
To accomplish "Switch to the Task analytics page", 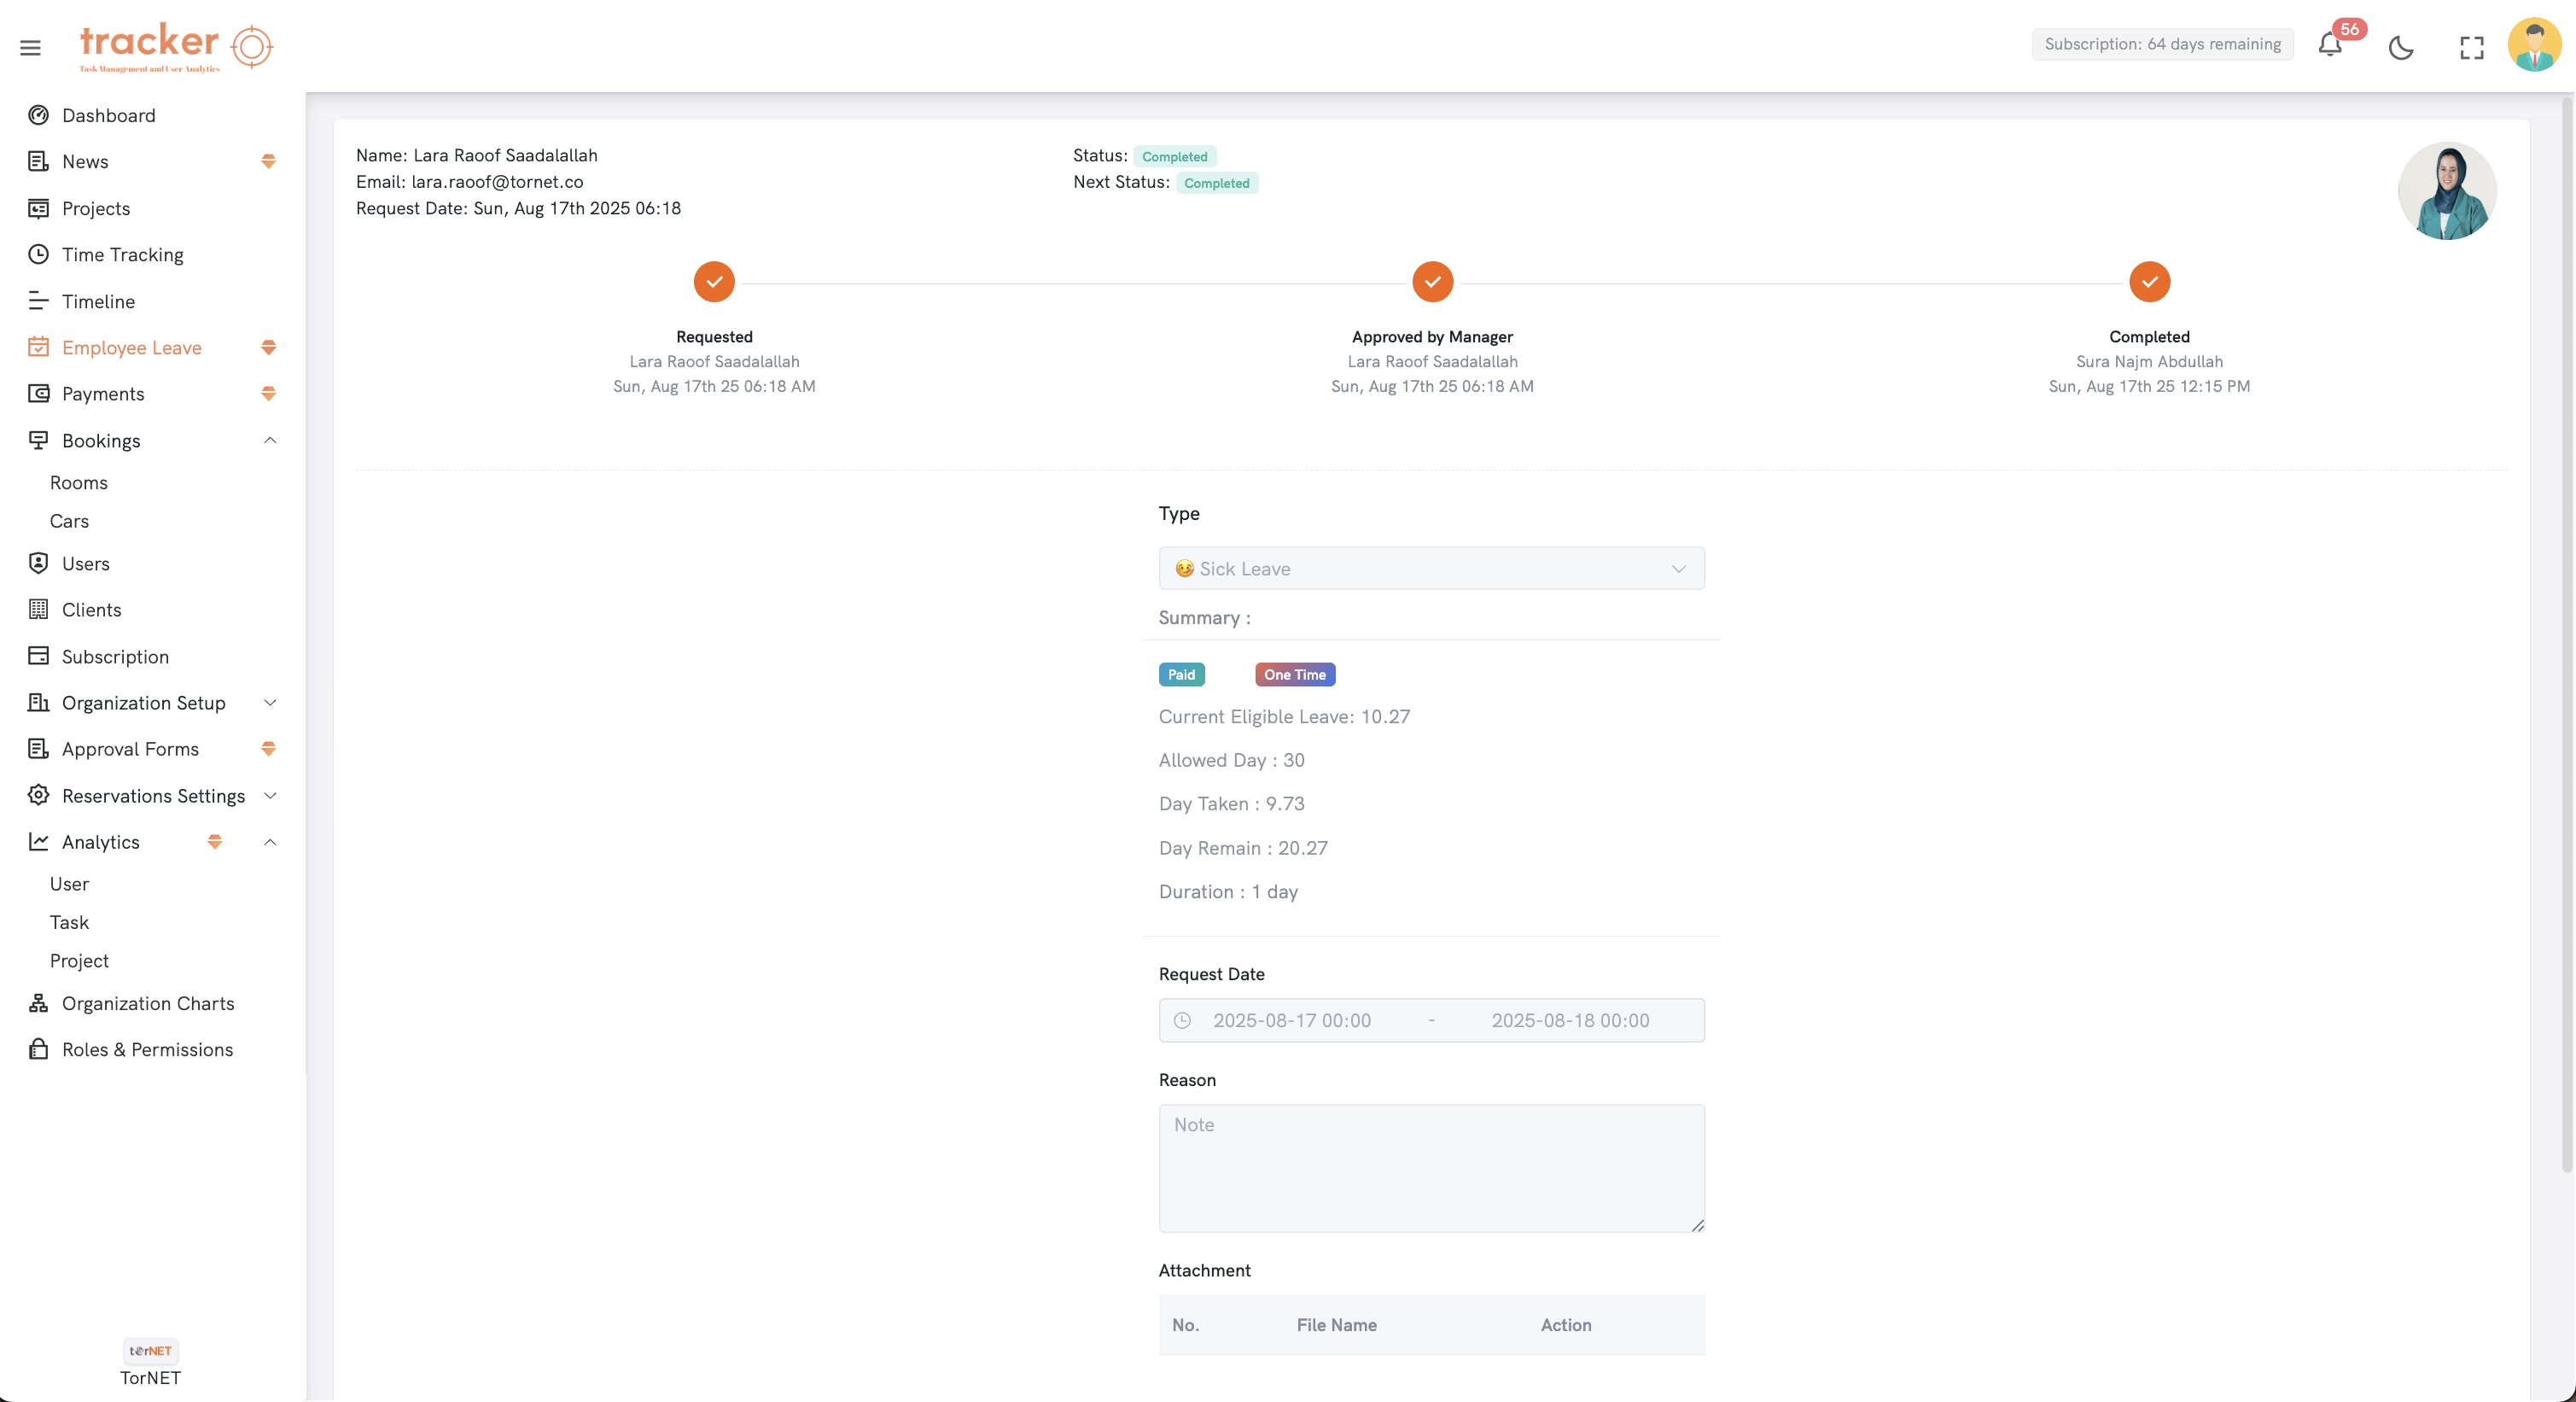I will (69, 922).
